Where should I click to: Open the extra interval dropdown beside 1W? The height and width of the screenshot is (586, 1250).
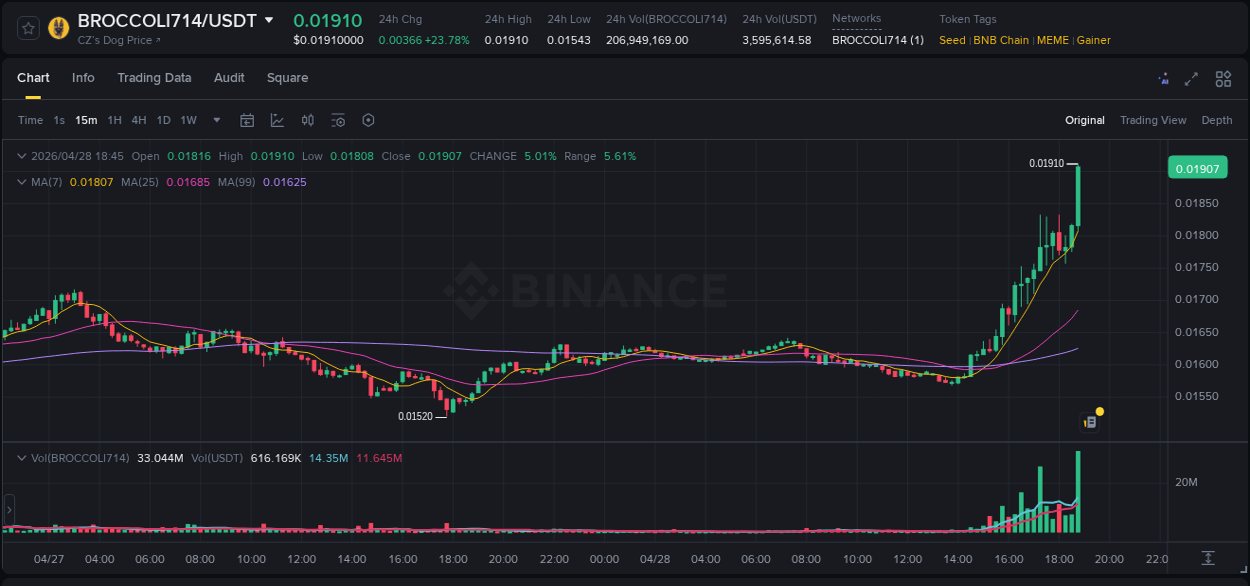tap(215, 120)
